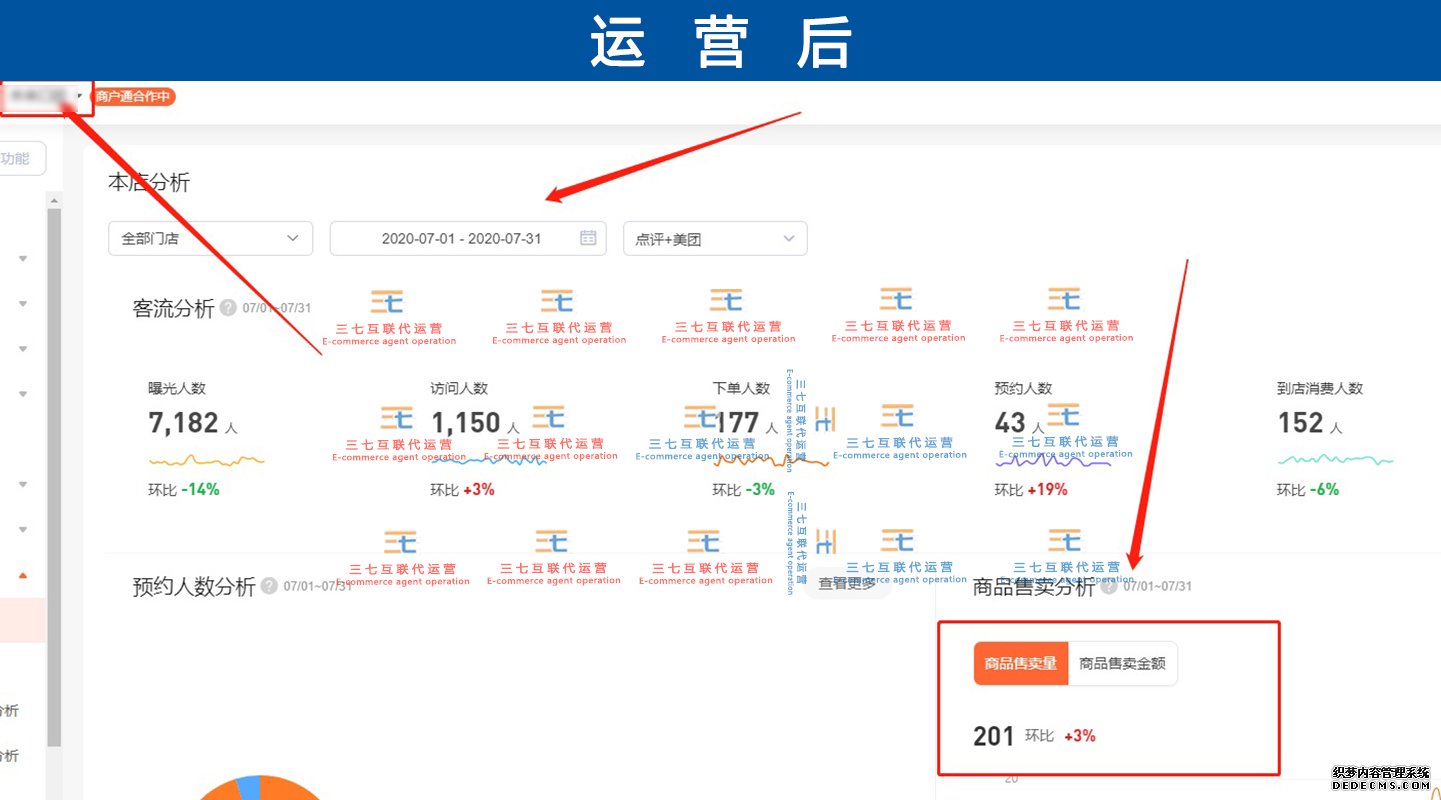Image resolution: width=1441 pixels, height=800 pixels.
Task: Click the 曝光人数 yellow sparkline chart
Action: pyautogui.click(x=206, y=460)
